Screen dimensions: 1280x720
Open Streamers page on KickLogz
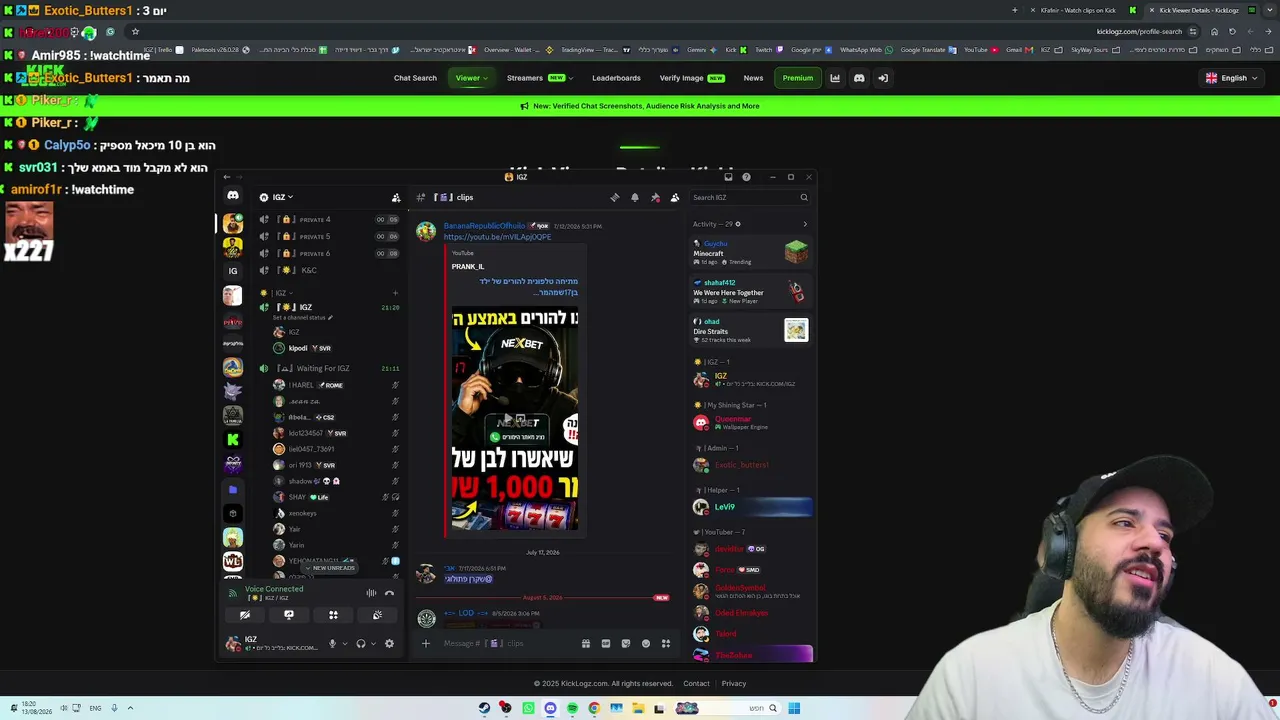click(x=536, y=78)
